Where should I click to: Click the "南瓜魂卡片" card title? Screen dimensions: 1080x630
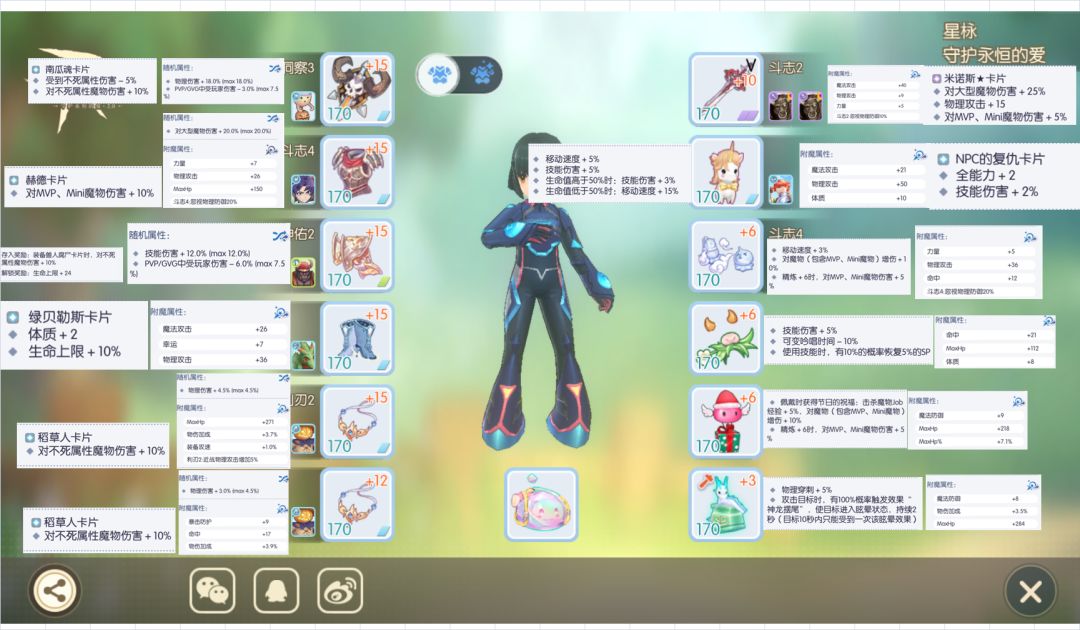[x=68, y=69]
